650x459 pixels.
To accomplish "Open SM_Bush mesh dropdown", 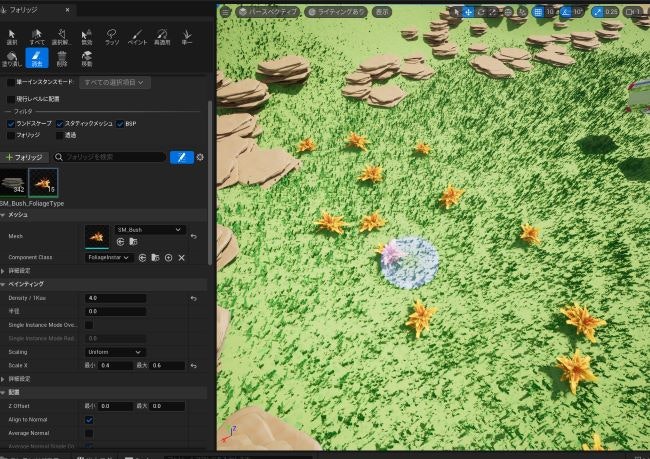I will (x=150, y=230).
